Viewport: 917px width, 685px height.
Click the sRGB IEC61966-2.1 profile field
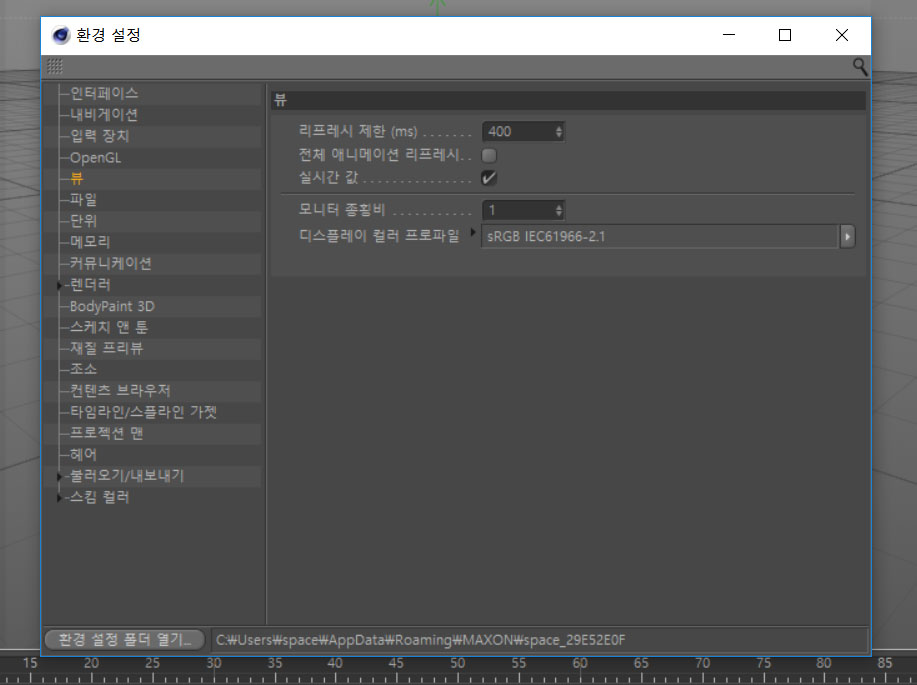click(x=660, y=237)
